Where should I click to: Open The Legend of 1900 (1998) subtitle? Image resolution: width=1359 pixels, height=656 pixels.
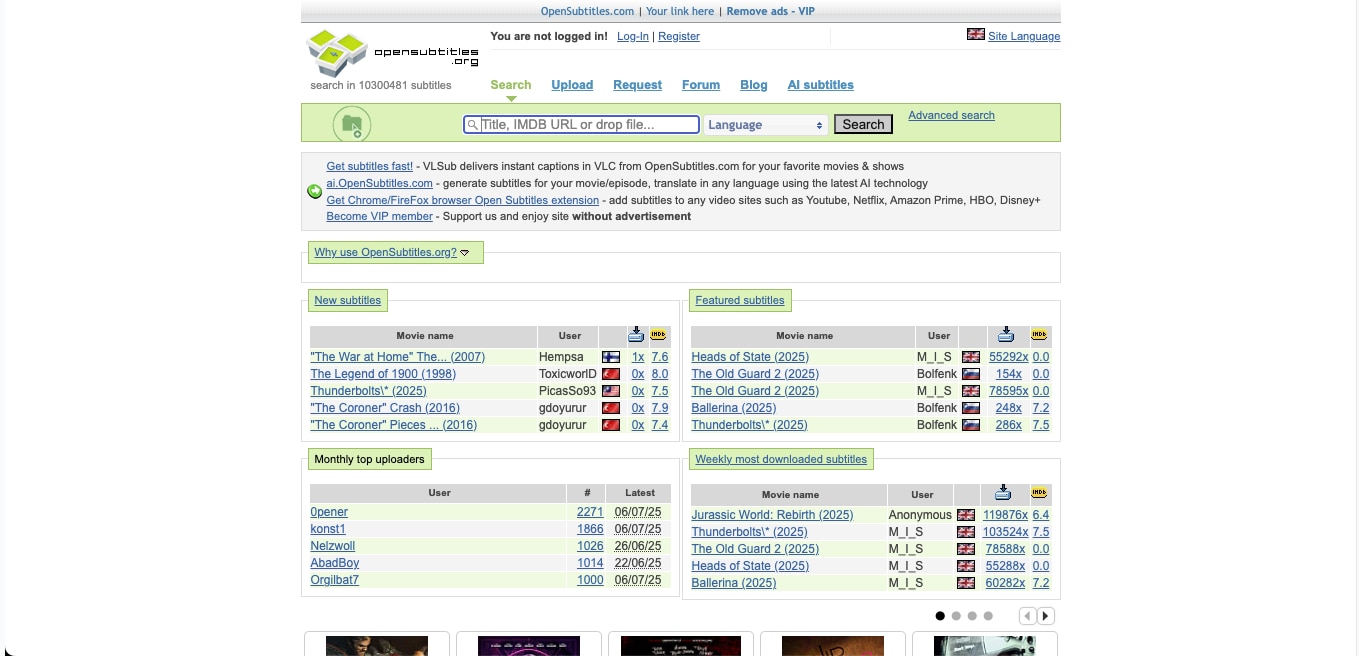[383, 374]
